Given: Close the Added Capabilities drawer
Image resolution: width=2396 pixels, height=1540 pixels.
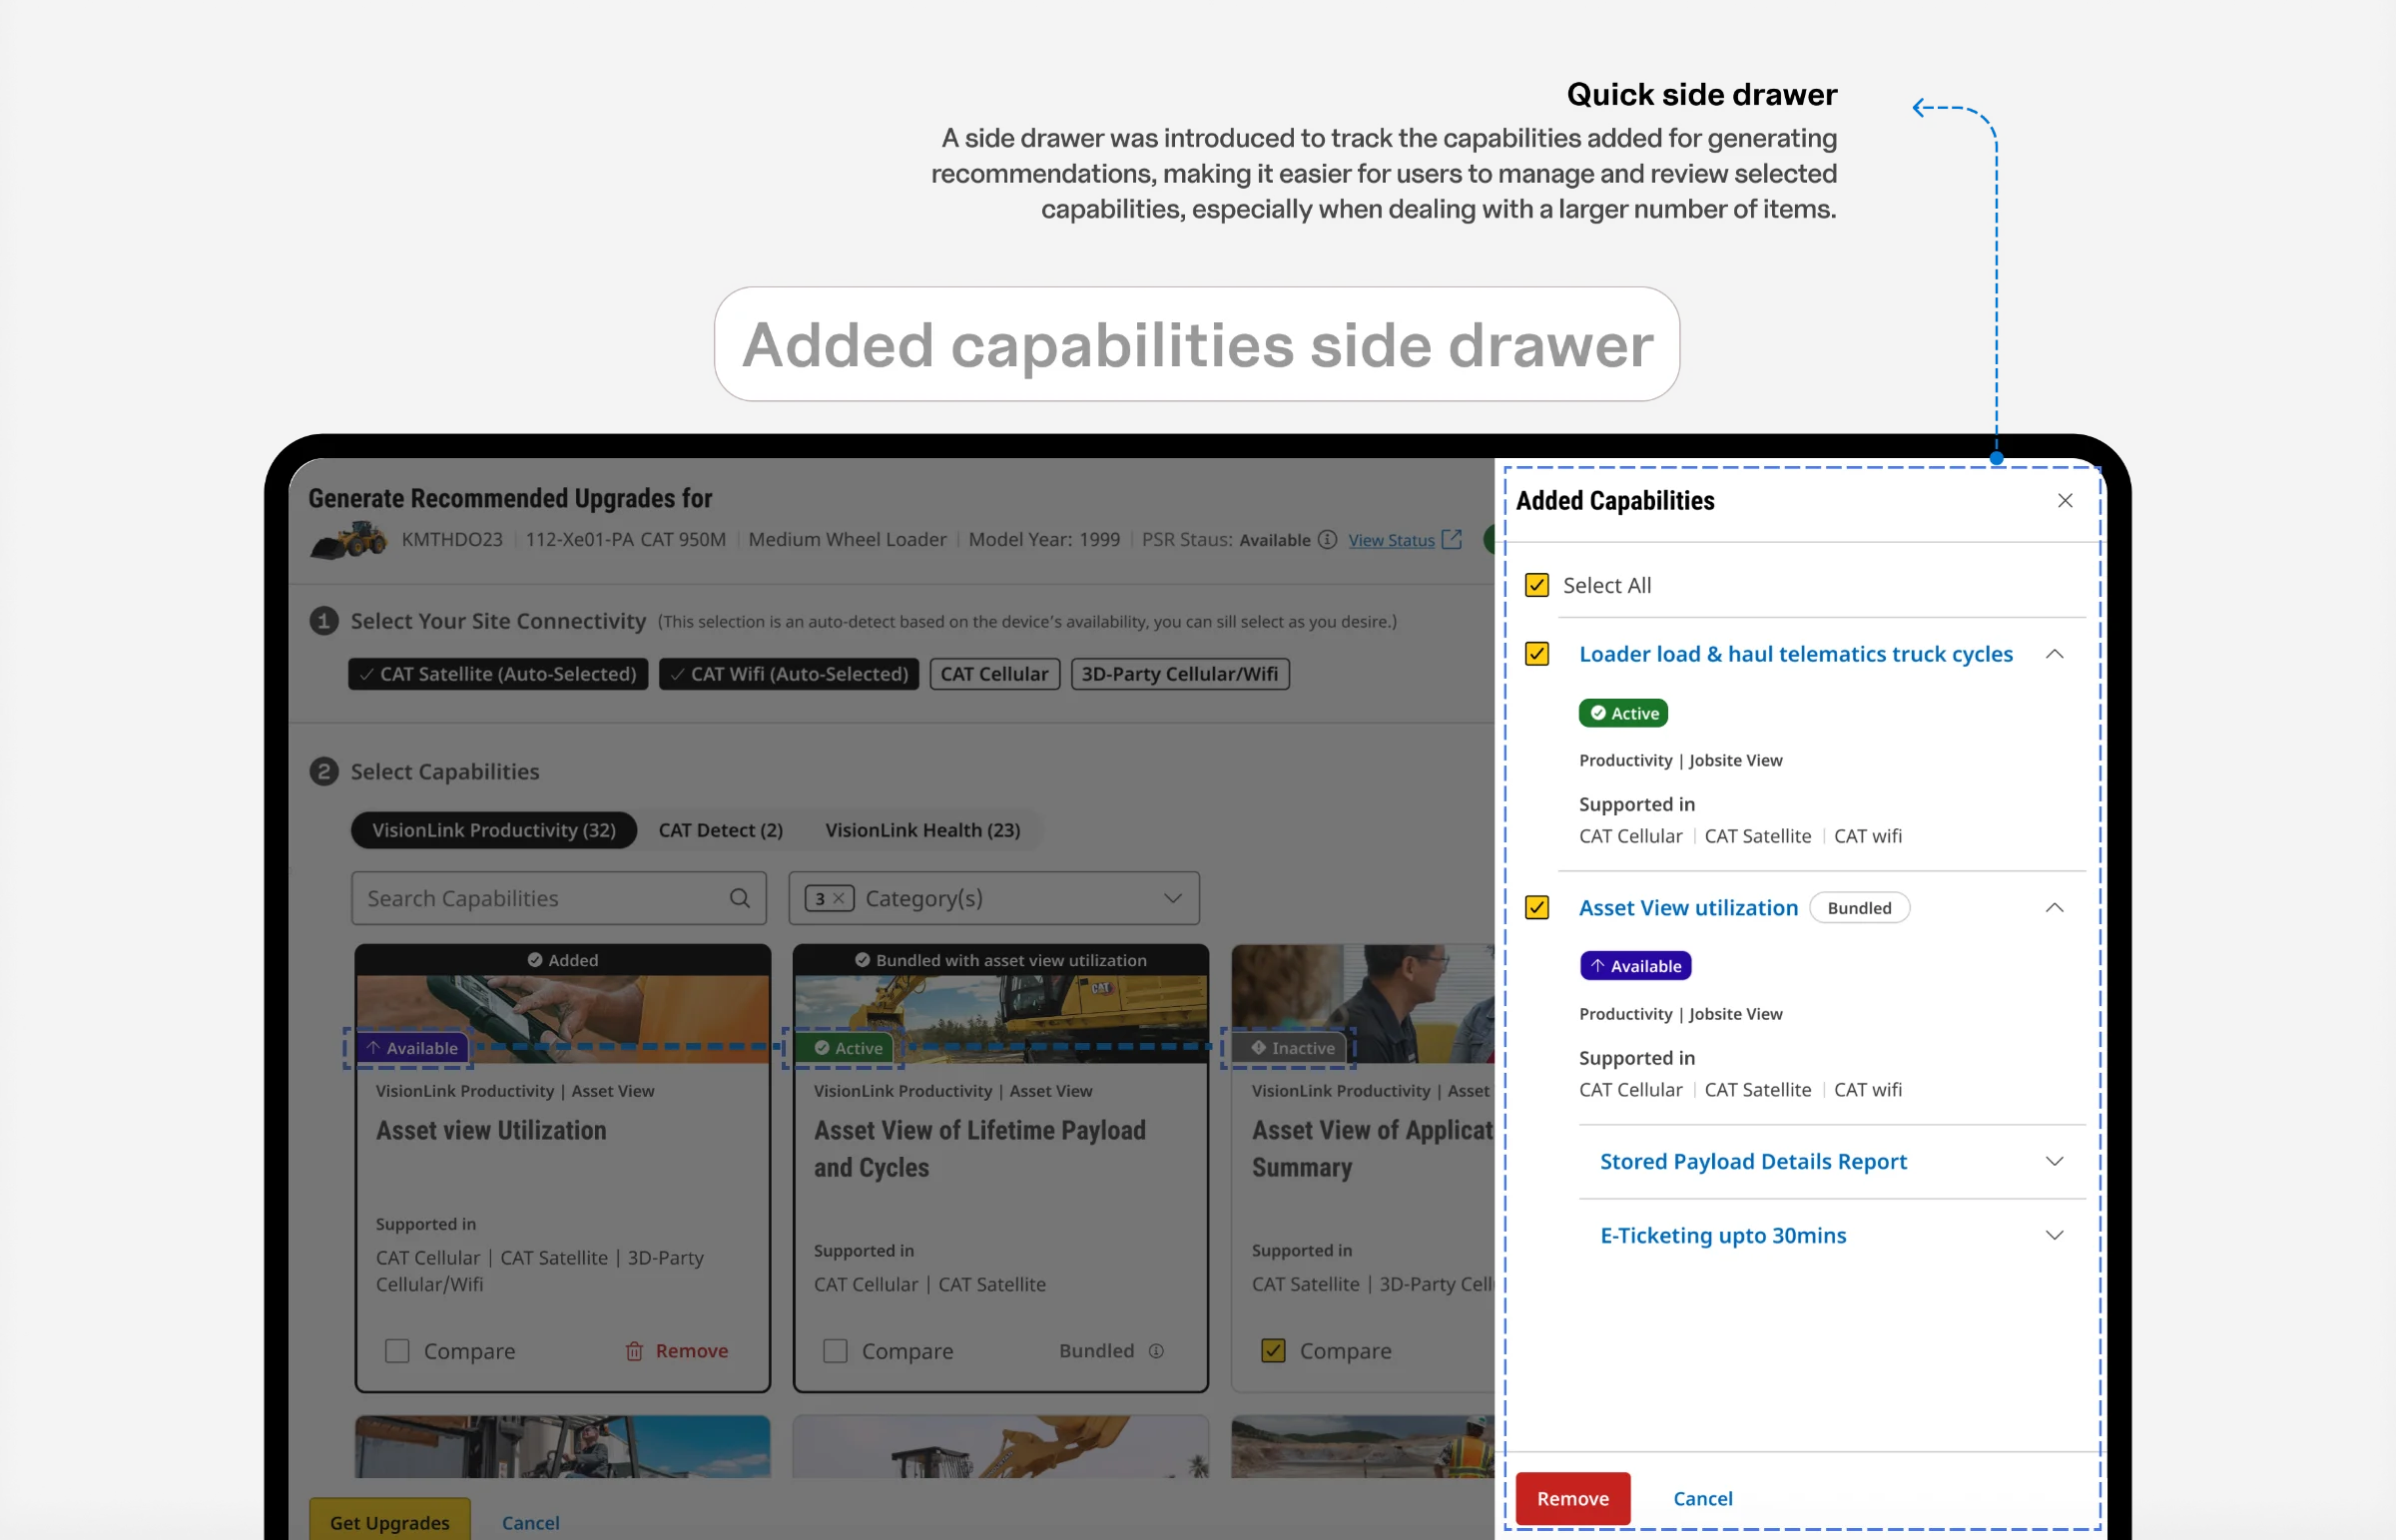Looking at the screenshot, I should [2064, 500].
